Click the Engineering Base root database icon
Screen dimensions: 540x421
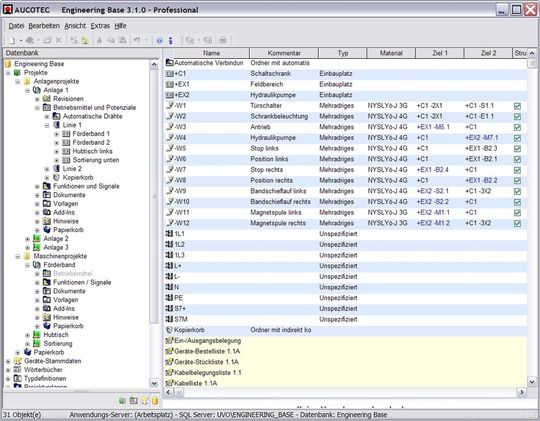point(8,64)
